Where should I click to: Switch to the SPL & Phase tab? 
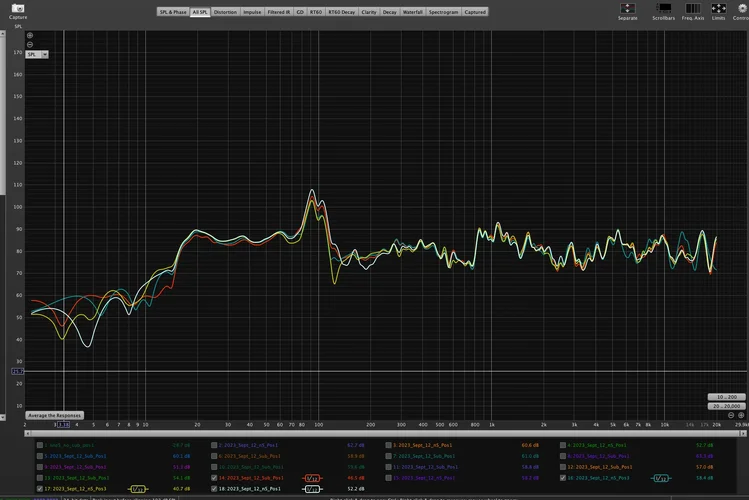173,12
